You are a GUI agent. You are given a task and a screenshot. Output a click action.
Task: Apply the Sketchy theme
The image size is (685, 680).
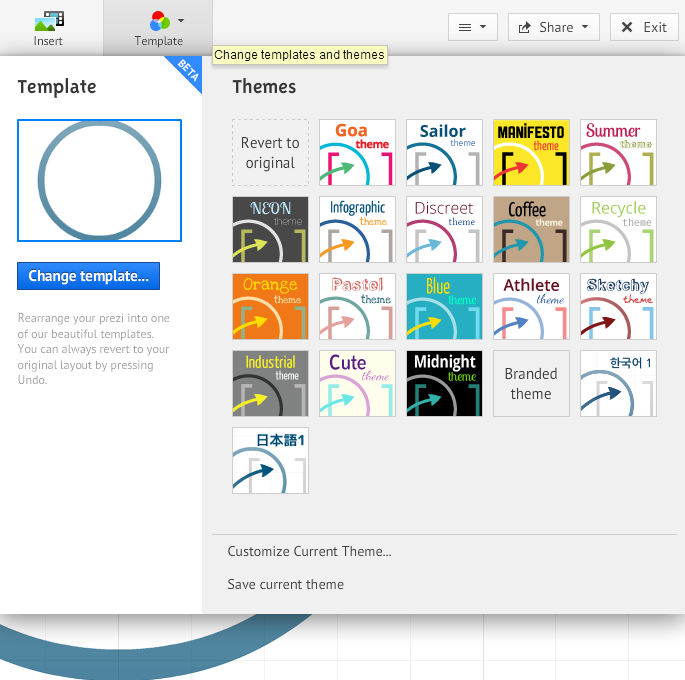[x=618, y=307]
